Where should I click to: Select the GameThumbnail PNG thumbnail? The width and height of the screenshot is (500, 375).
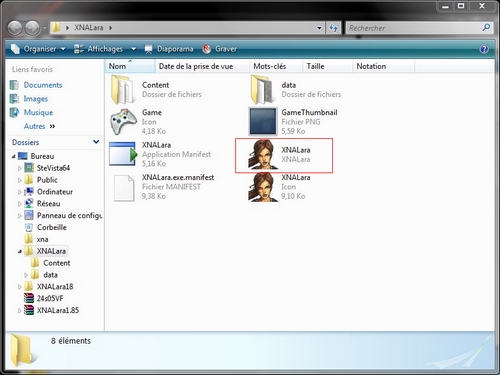point(263,122)
